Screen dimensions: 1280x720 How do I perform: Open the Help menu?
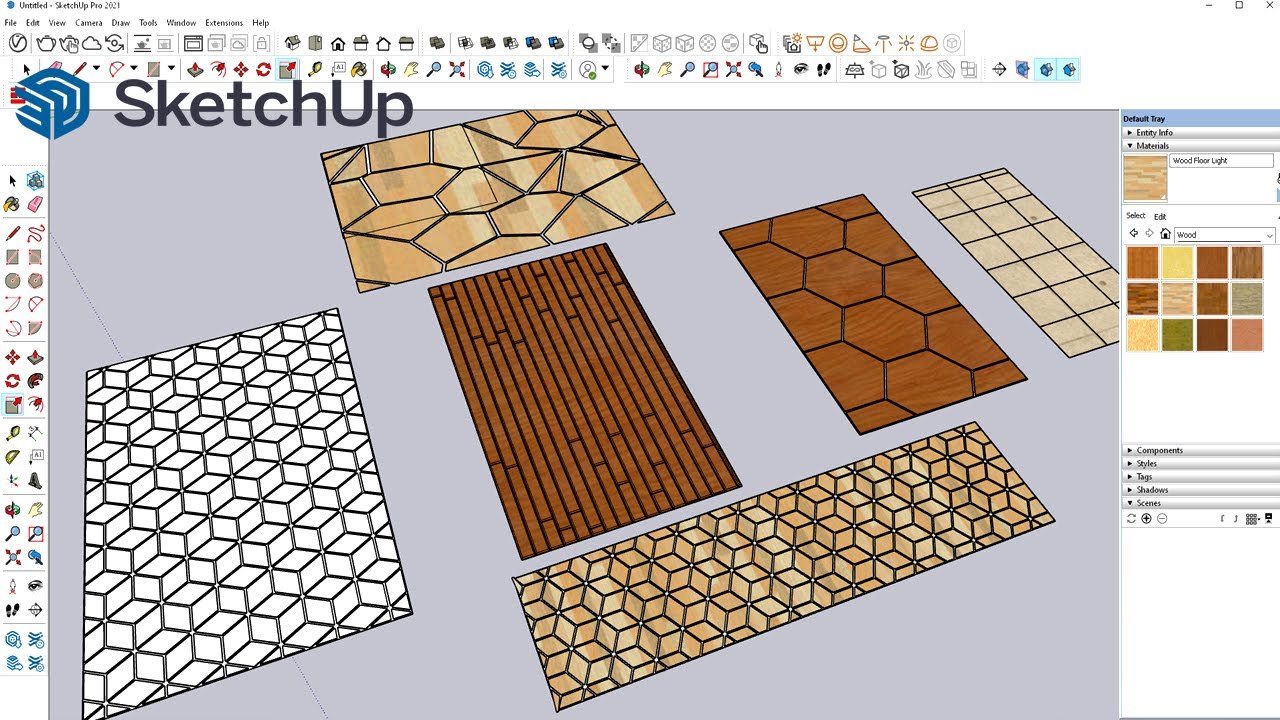261,22
